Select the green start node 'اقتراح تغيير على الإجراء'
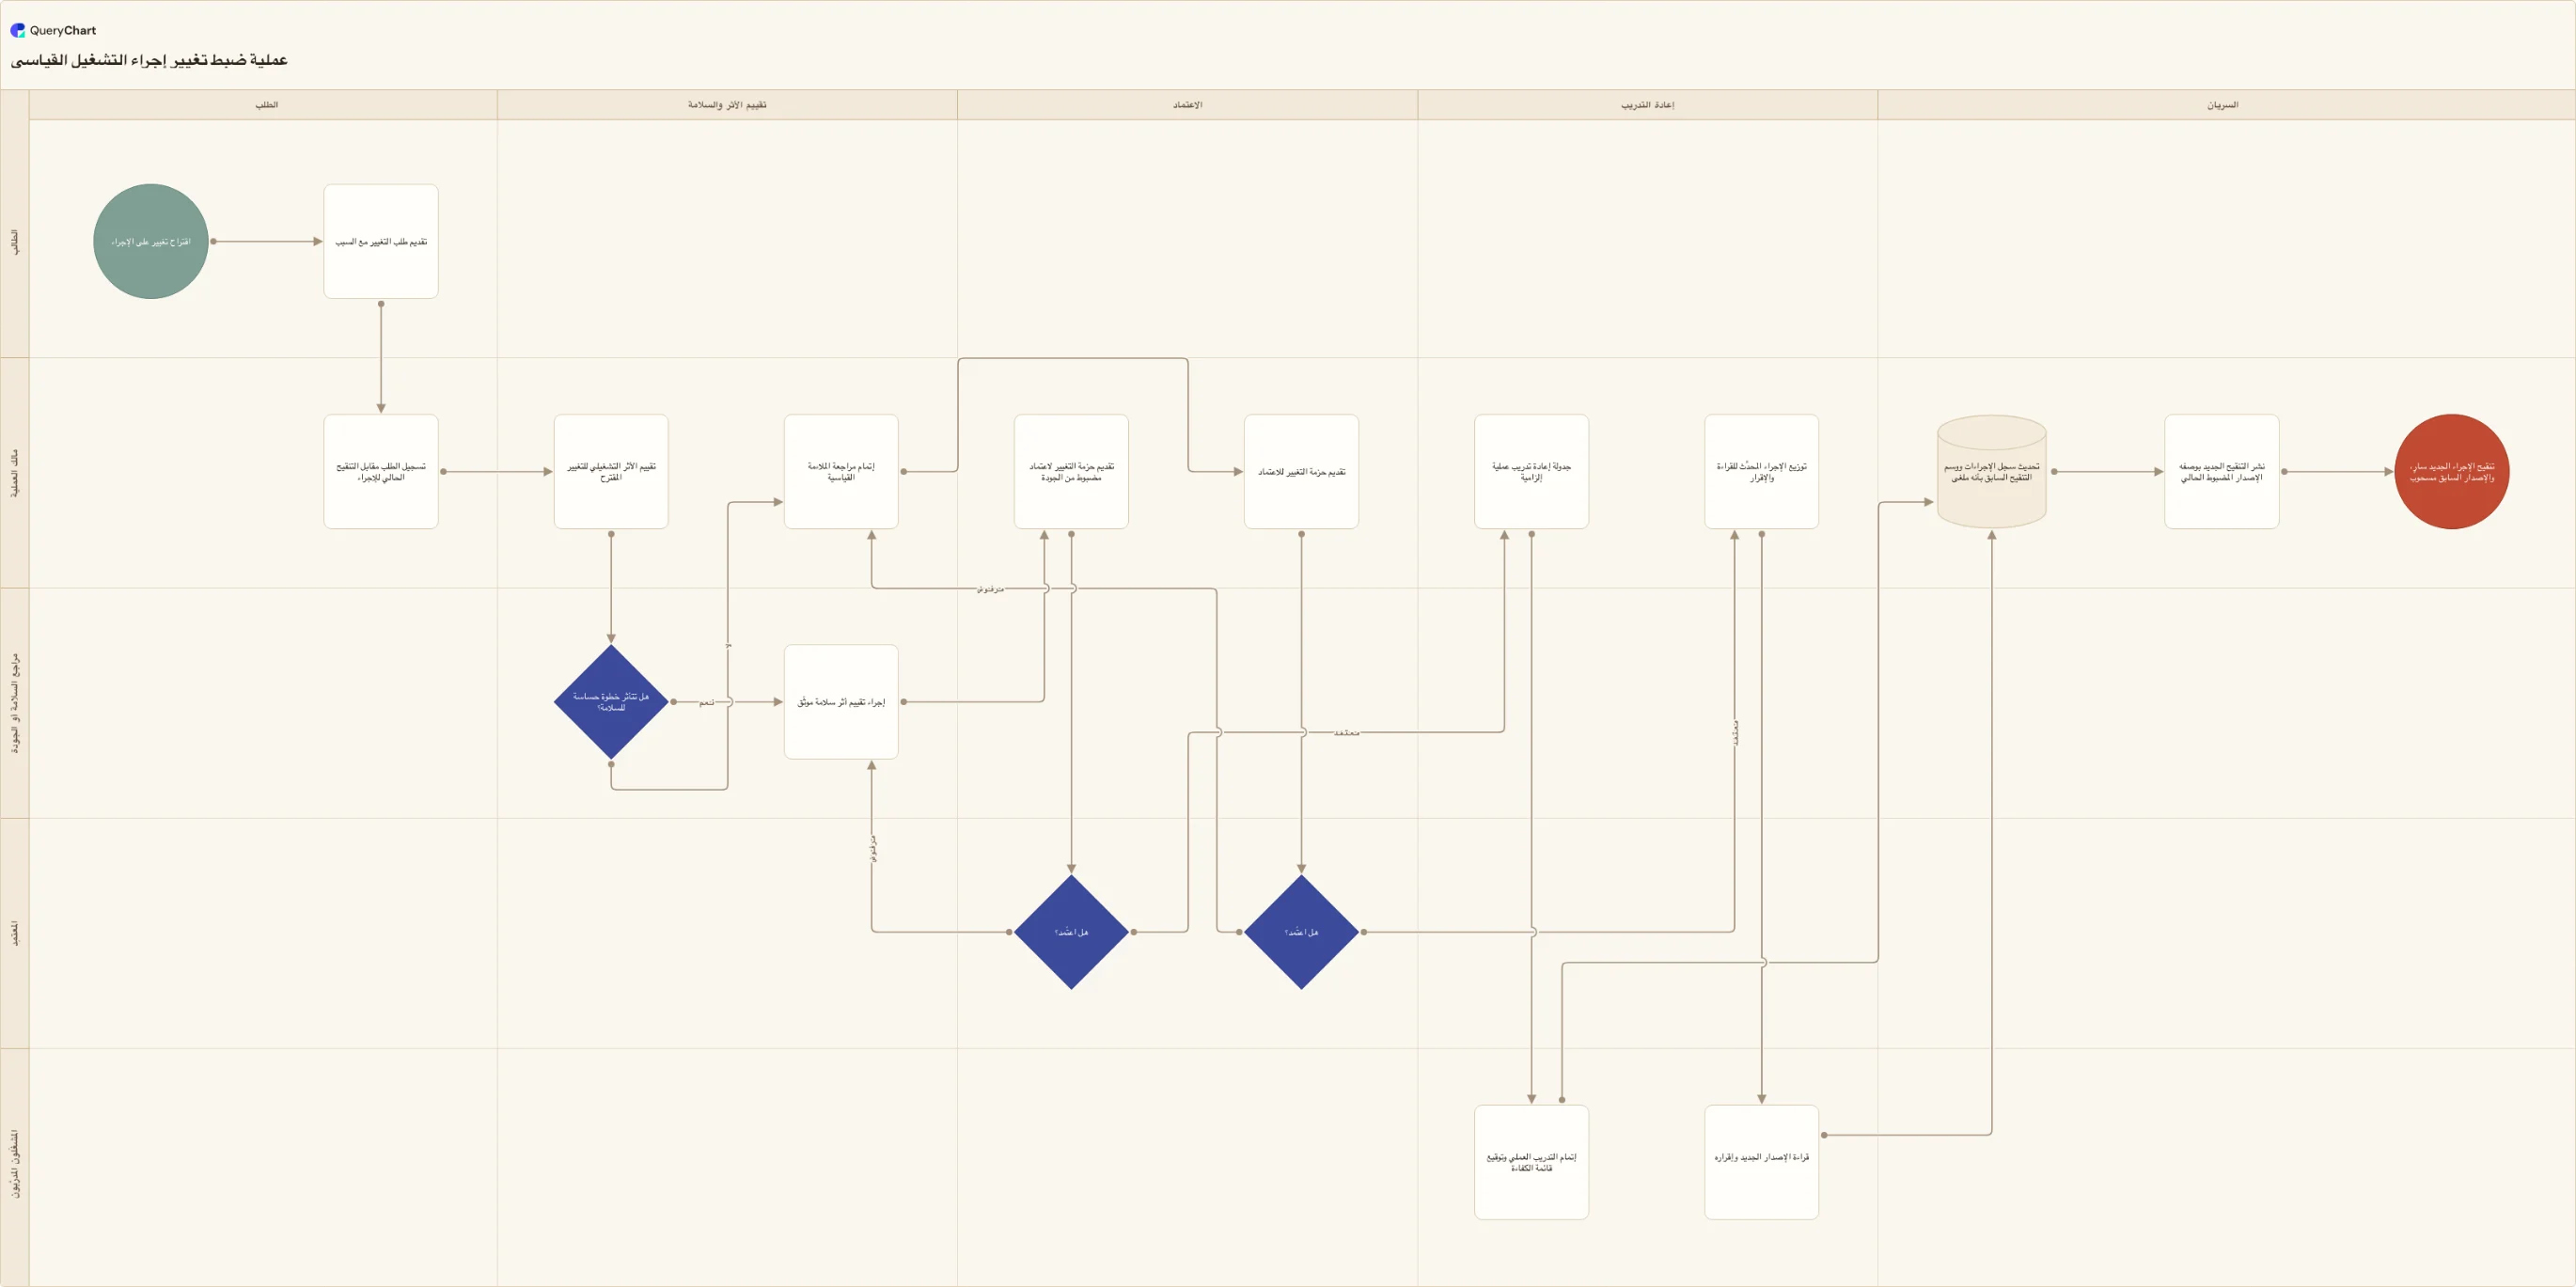The image size is (2576, 1287). pos(151,241)
